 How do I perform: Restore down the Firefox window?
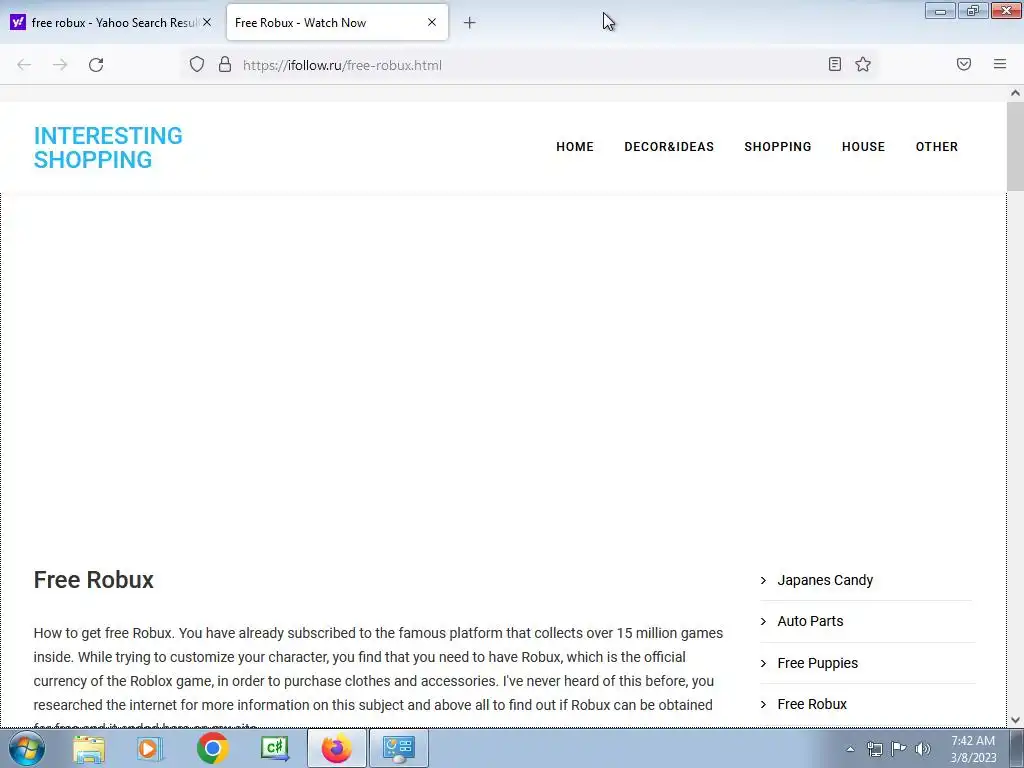coord(973,10)
